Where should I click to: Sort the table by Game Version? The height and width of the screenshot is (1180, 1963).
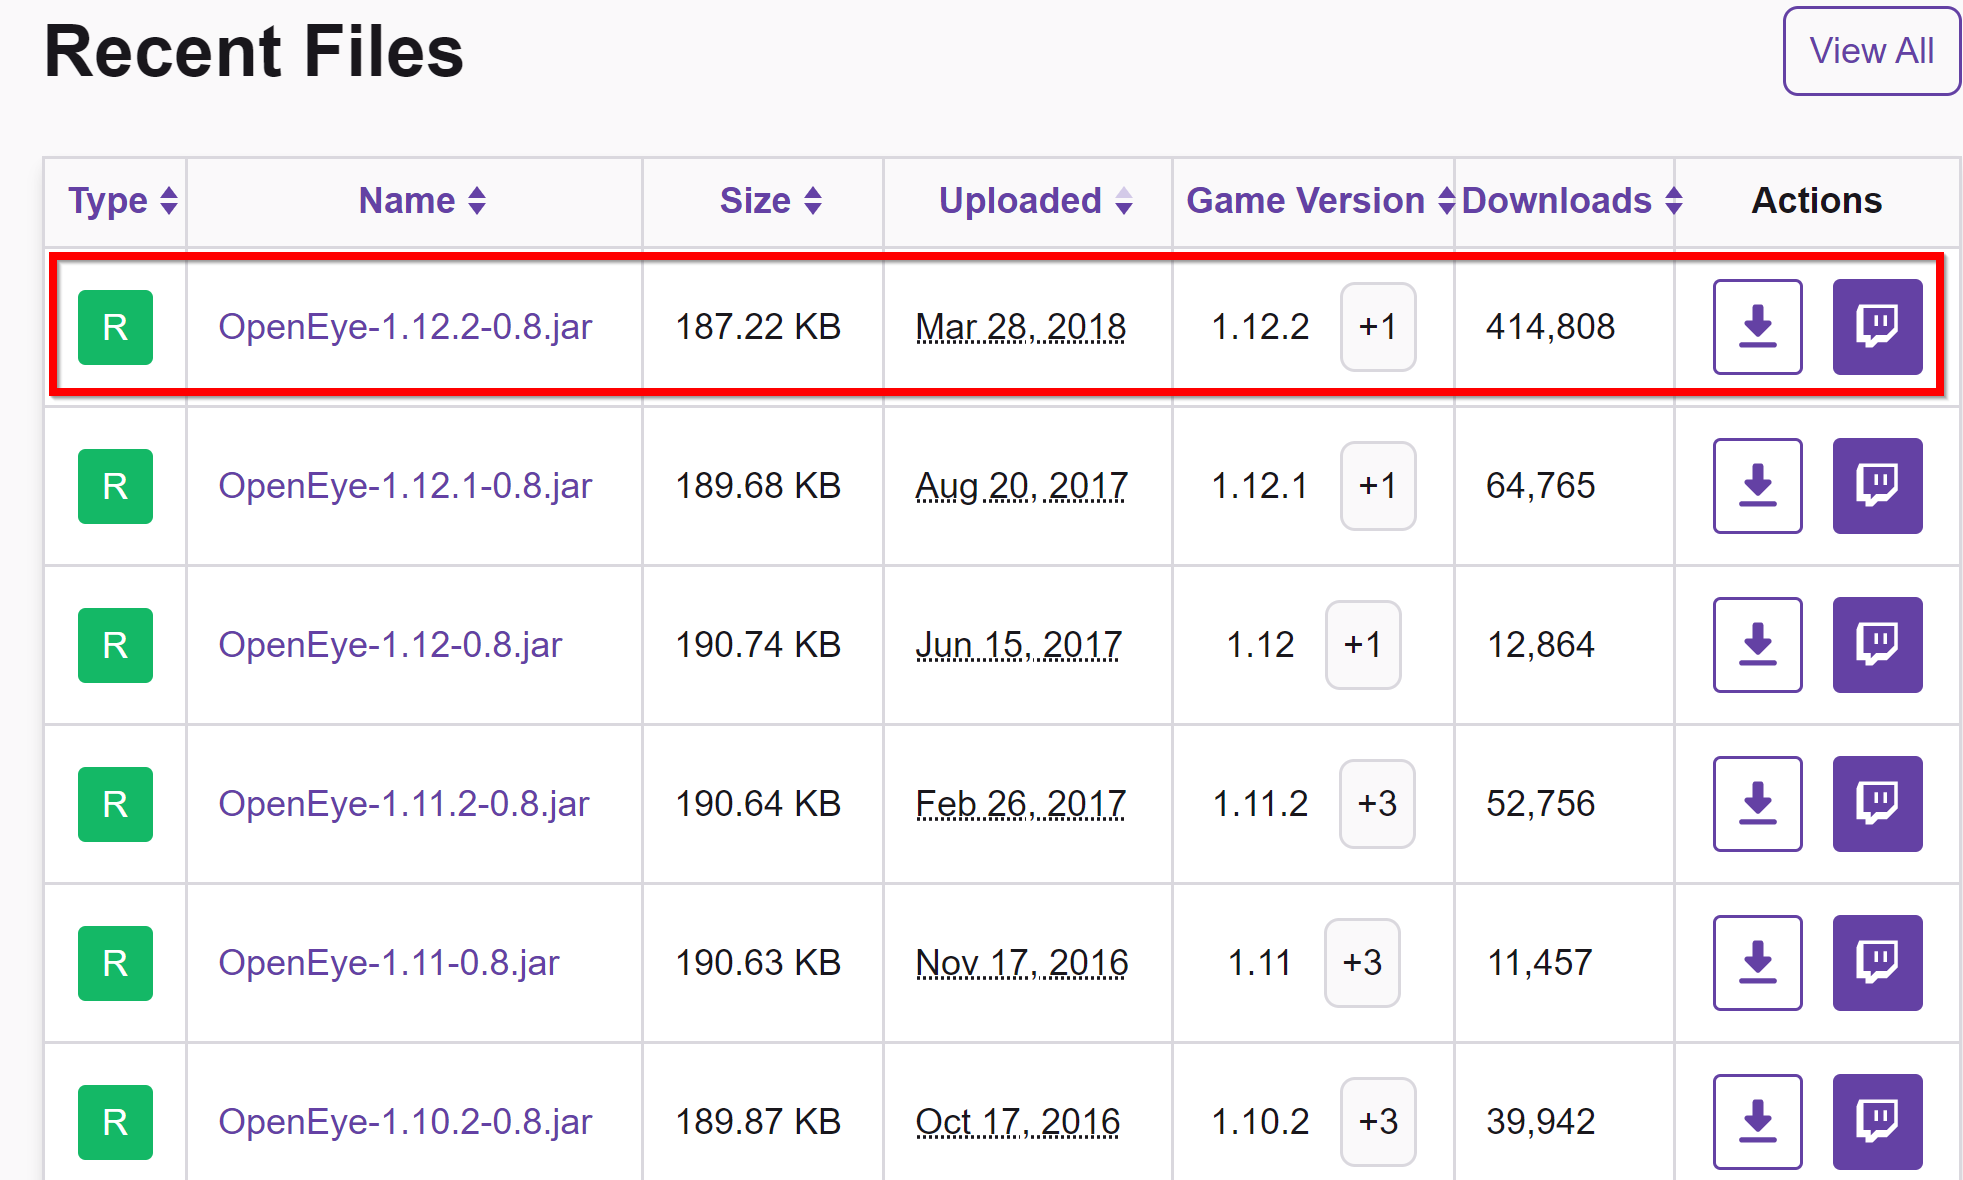(1320, 201)
